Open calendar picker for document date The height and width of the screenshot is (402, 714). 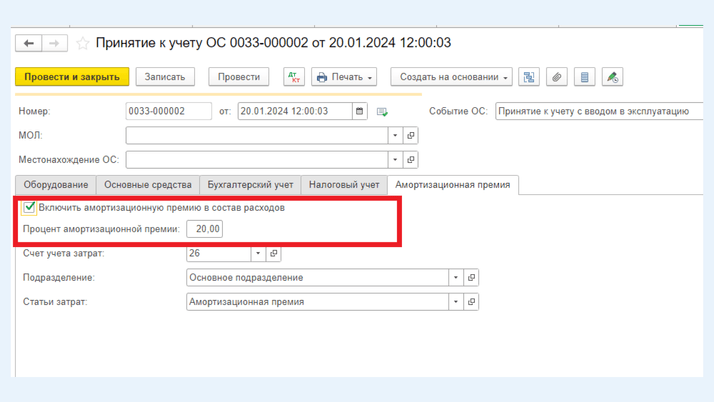pos(359,111)
